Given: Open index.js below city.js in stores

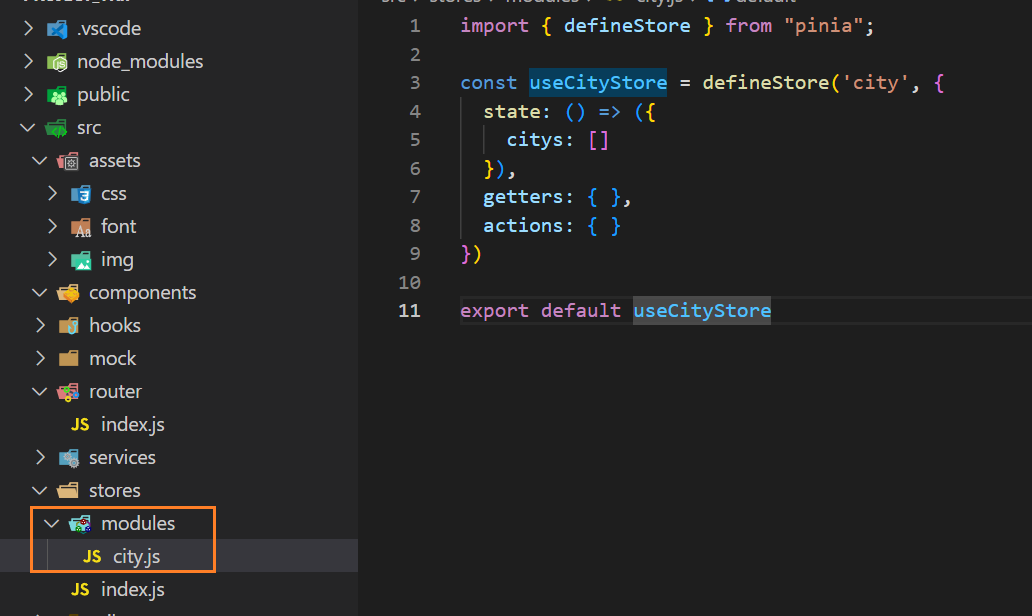Looking at the screenshot, I should tap(132, 590).
